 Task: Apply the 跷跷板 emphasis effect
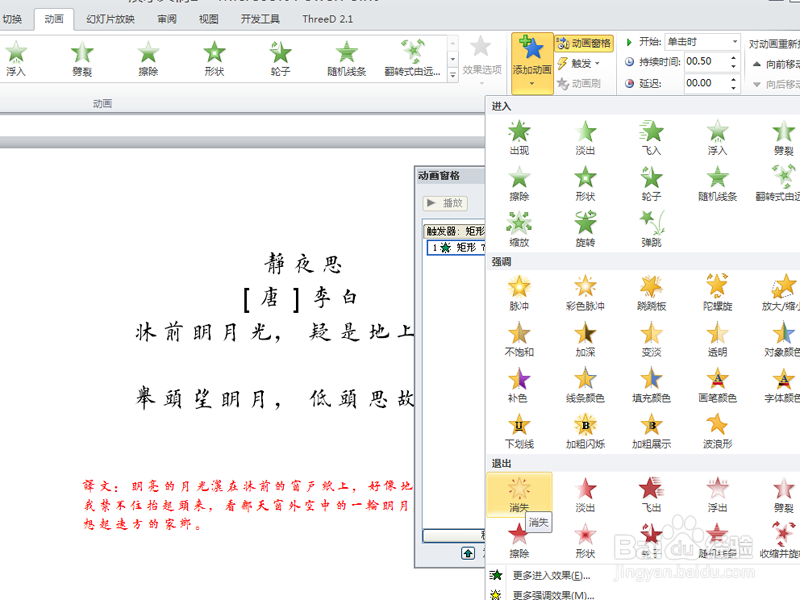652,293
